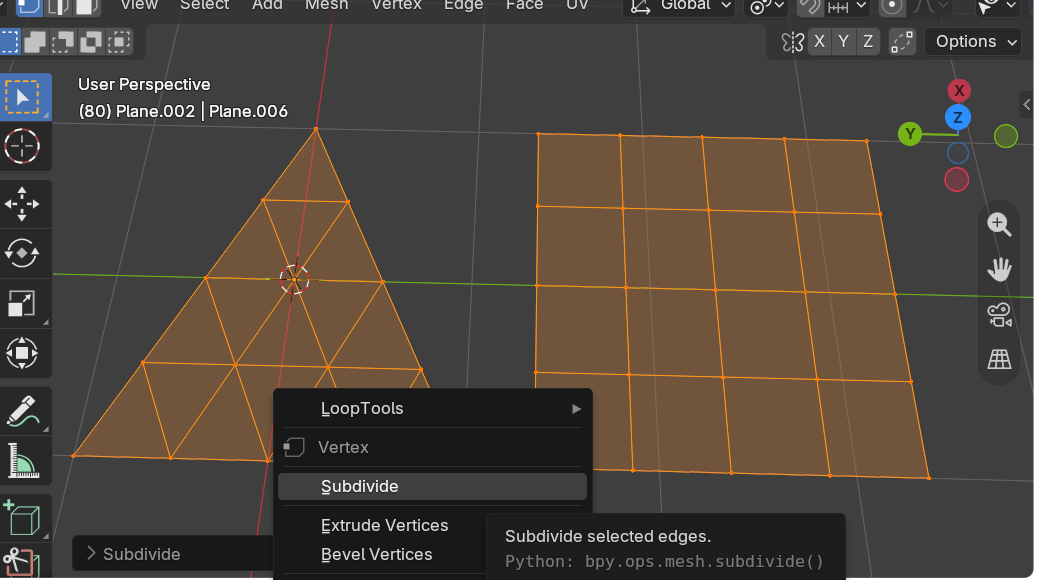1039x580 pixels.
Task: Click the unlabeled red negative-X gizmo circle
Action: pyautogui.click(x=956, y=180)
